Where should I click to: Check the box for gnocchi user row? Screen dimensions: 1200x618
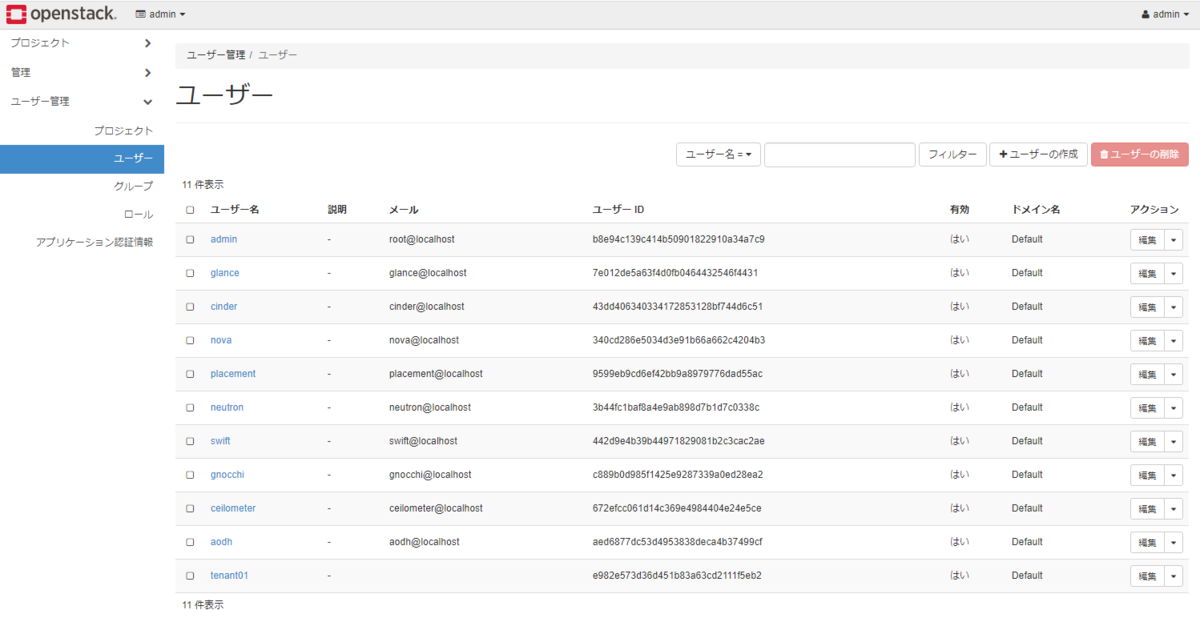point(190,474)
